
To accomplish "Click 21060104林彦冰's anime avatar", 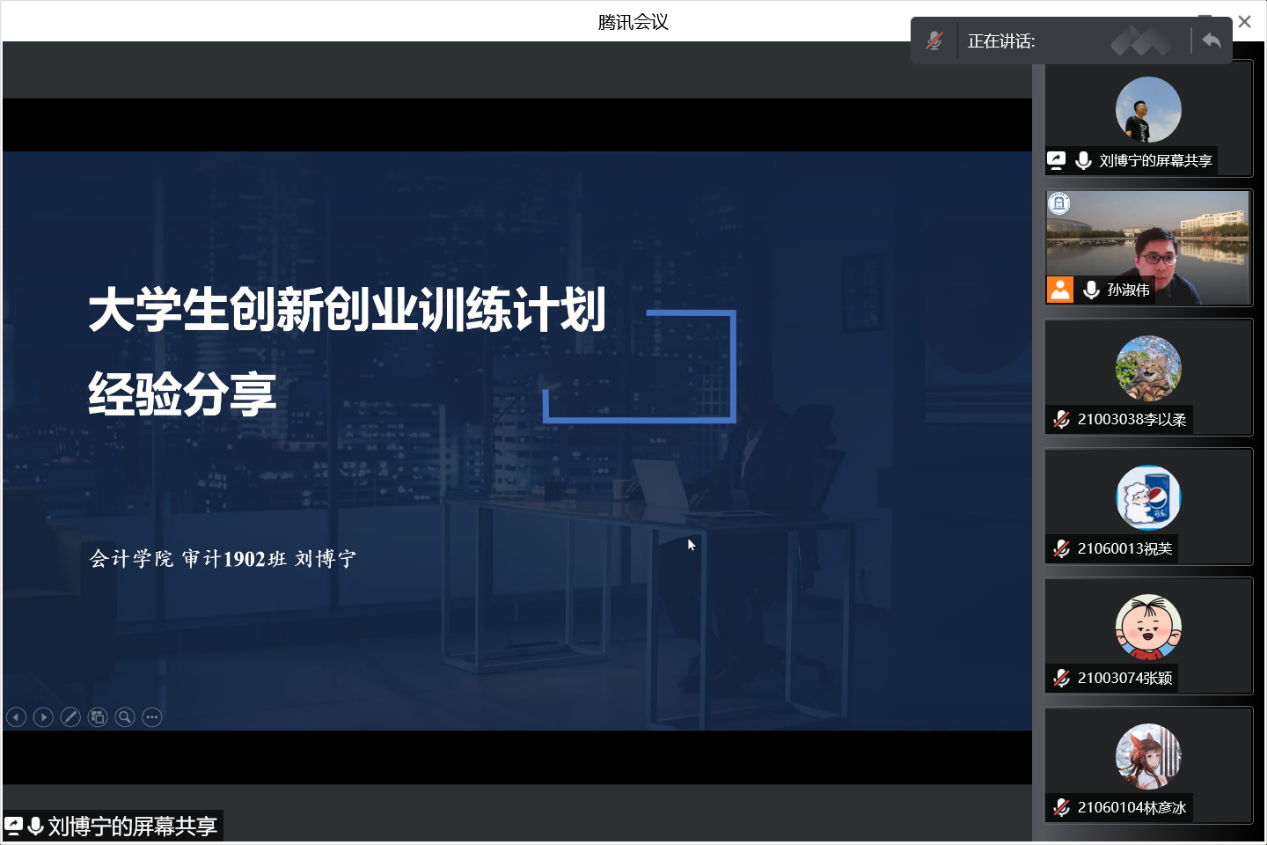I will pyautogui.click(x=1148, y=756).
